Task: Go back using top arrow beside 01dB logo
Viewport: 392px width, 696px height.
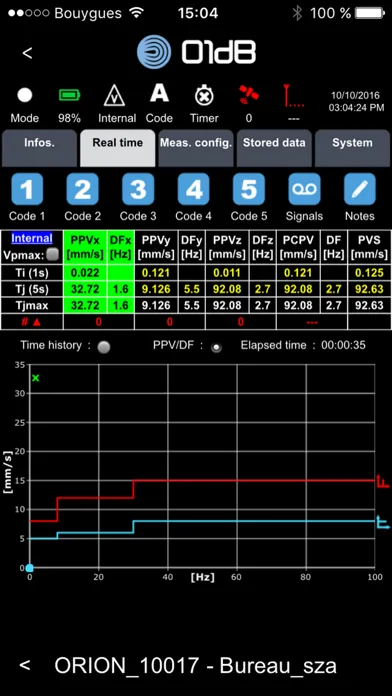Action: pos(27,53)
